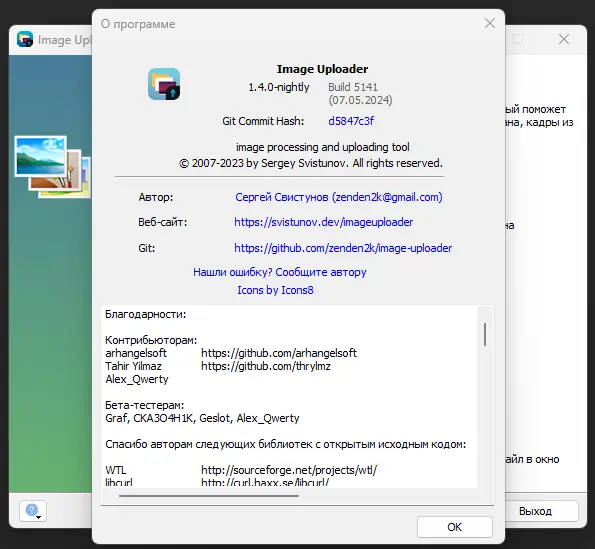Click 'Благодарности:' heading text
The image size is (595, 549).
[146, 314]
